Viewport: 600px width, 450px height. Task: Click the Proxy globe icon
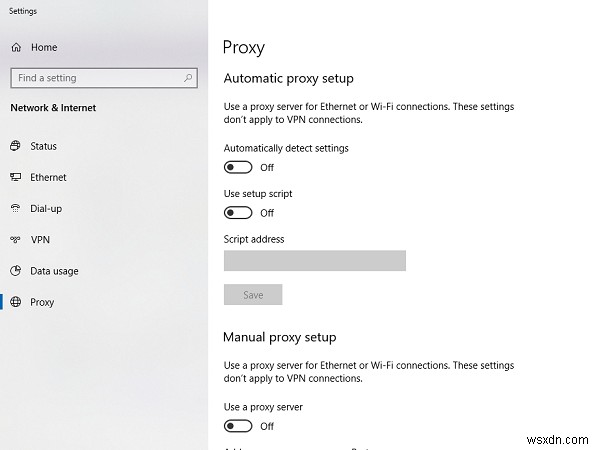16,302
